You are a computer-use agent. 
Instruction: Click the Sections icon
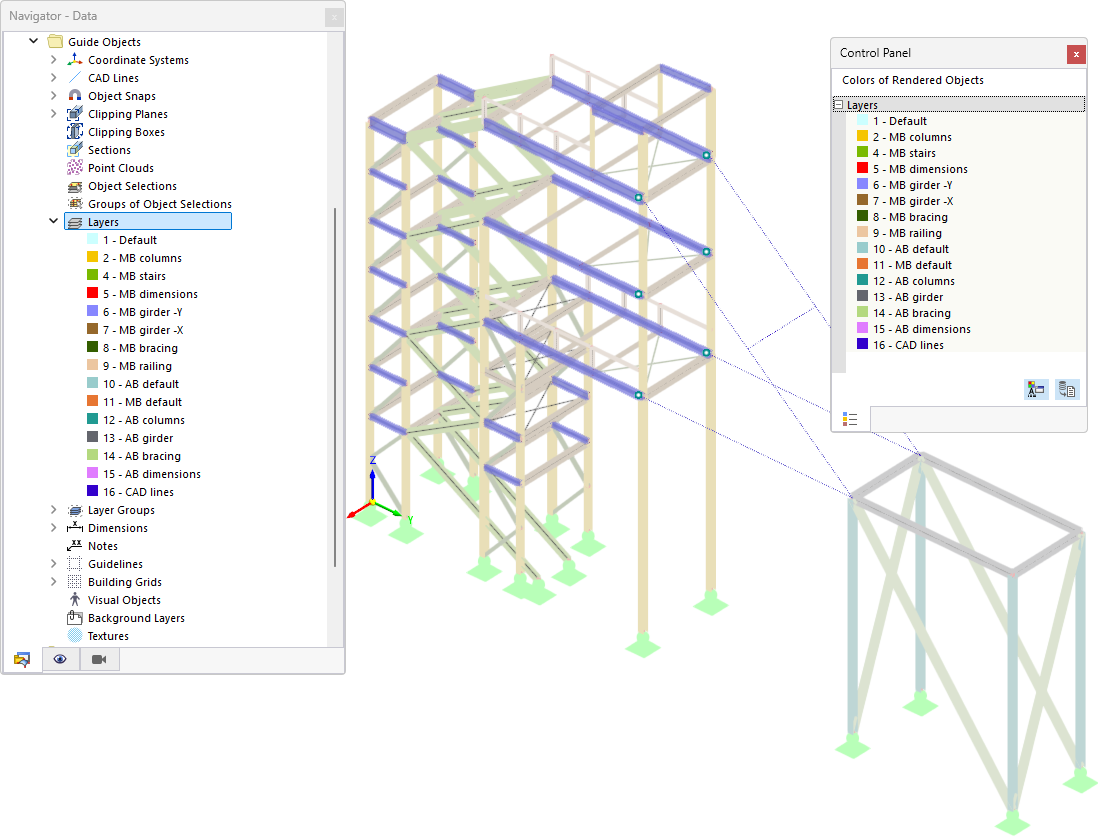tap(75, 150)
